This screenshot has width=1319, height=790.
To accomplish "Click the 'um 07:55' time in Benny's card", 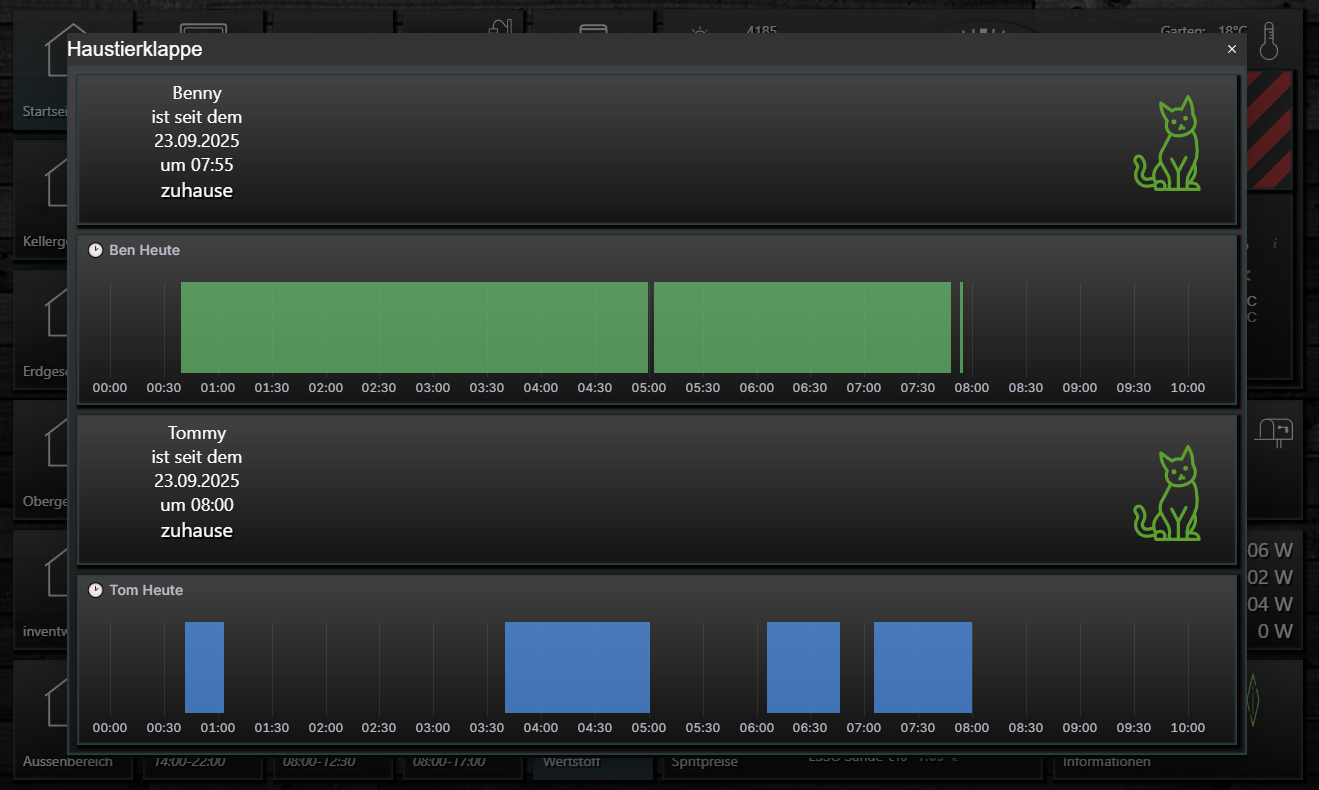I will coord(197,165).
